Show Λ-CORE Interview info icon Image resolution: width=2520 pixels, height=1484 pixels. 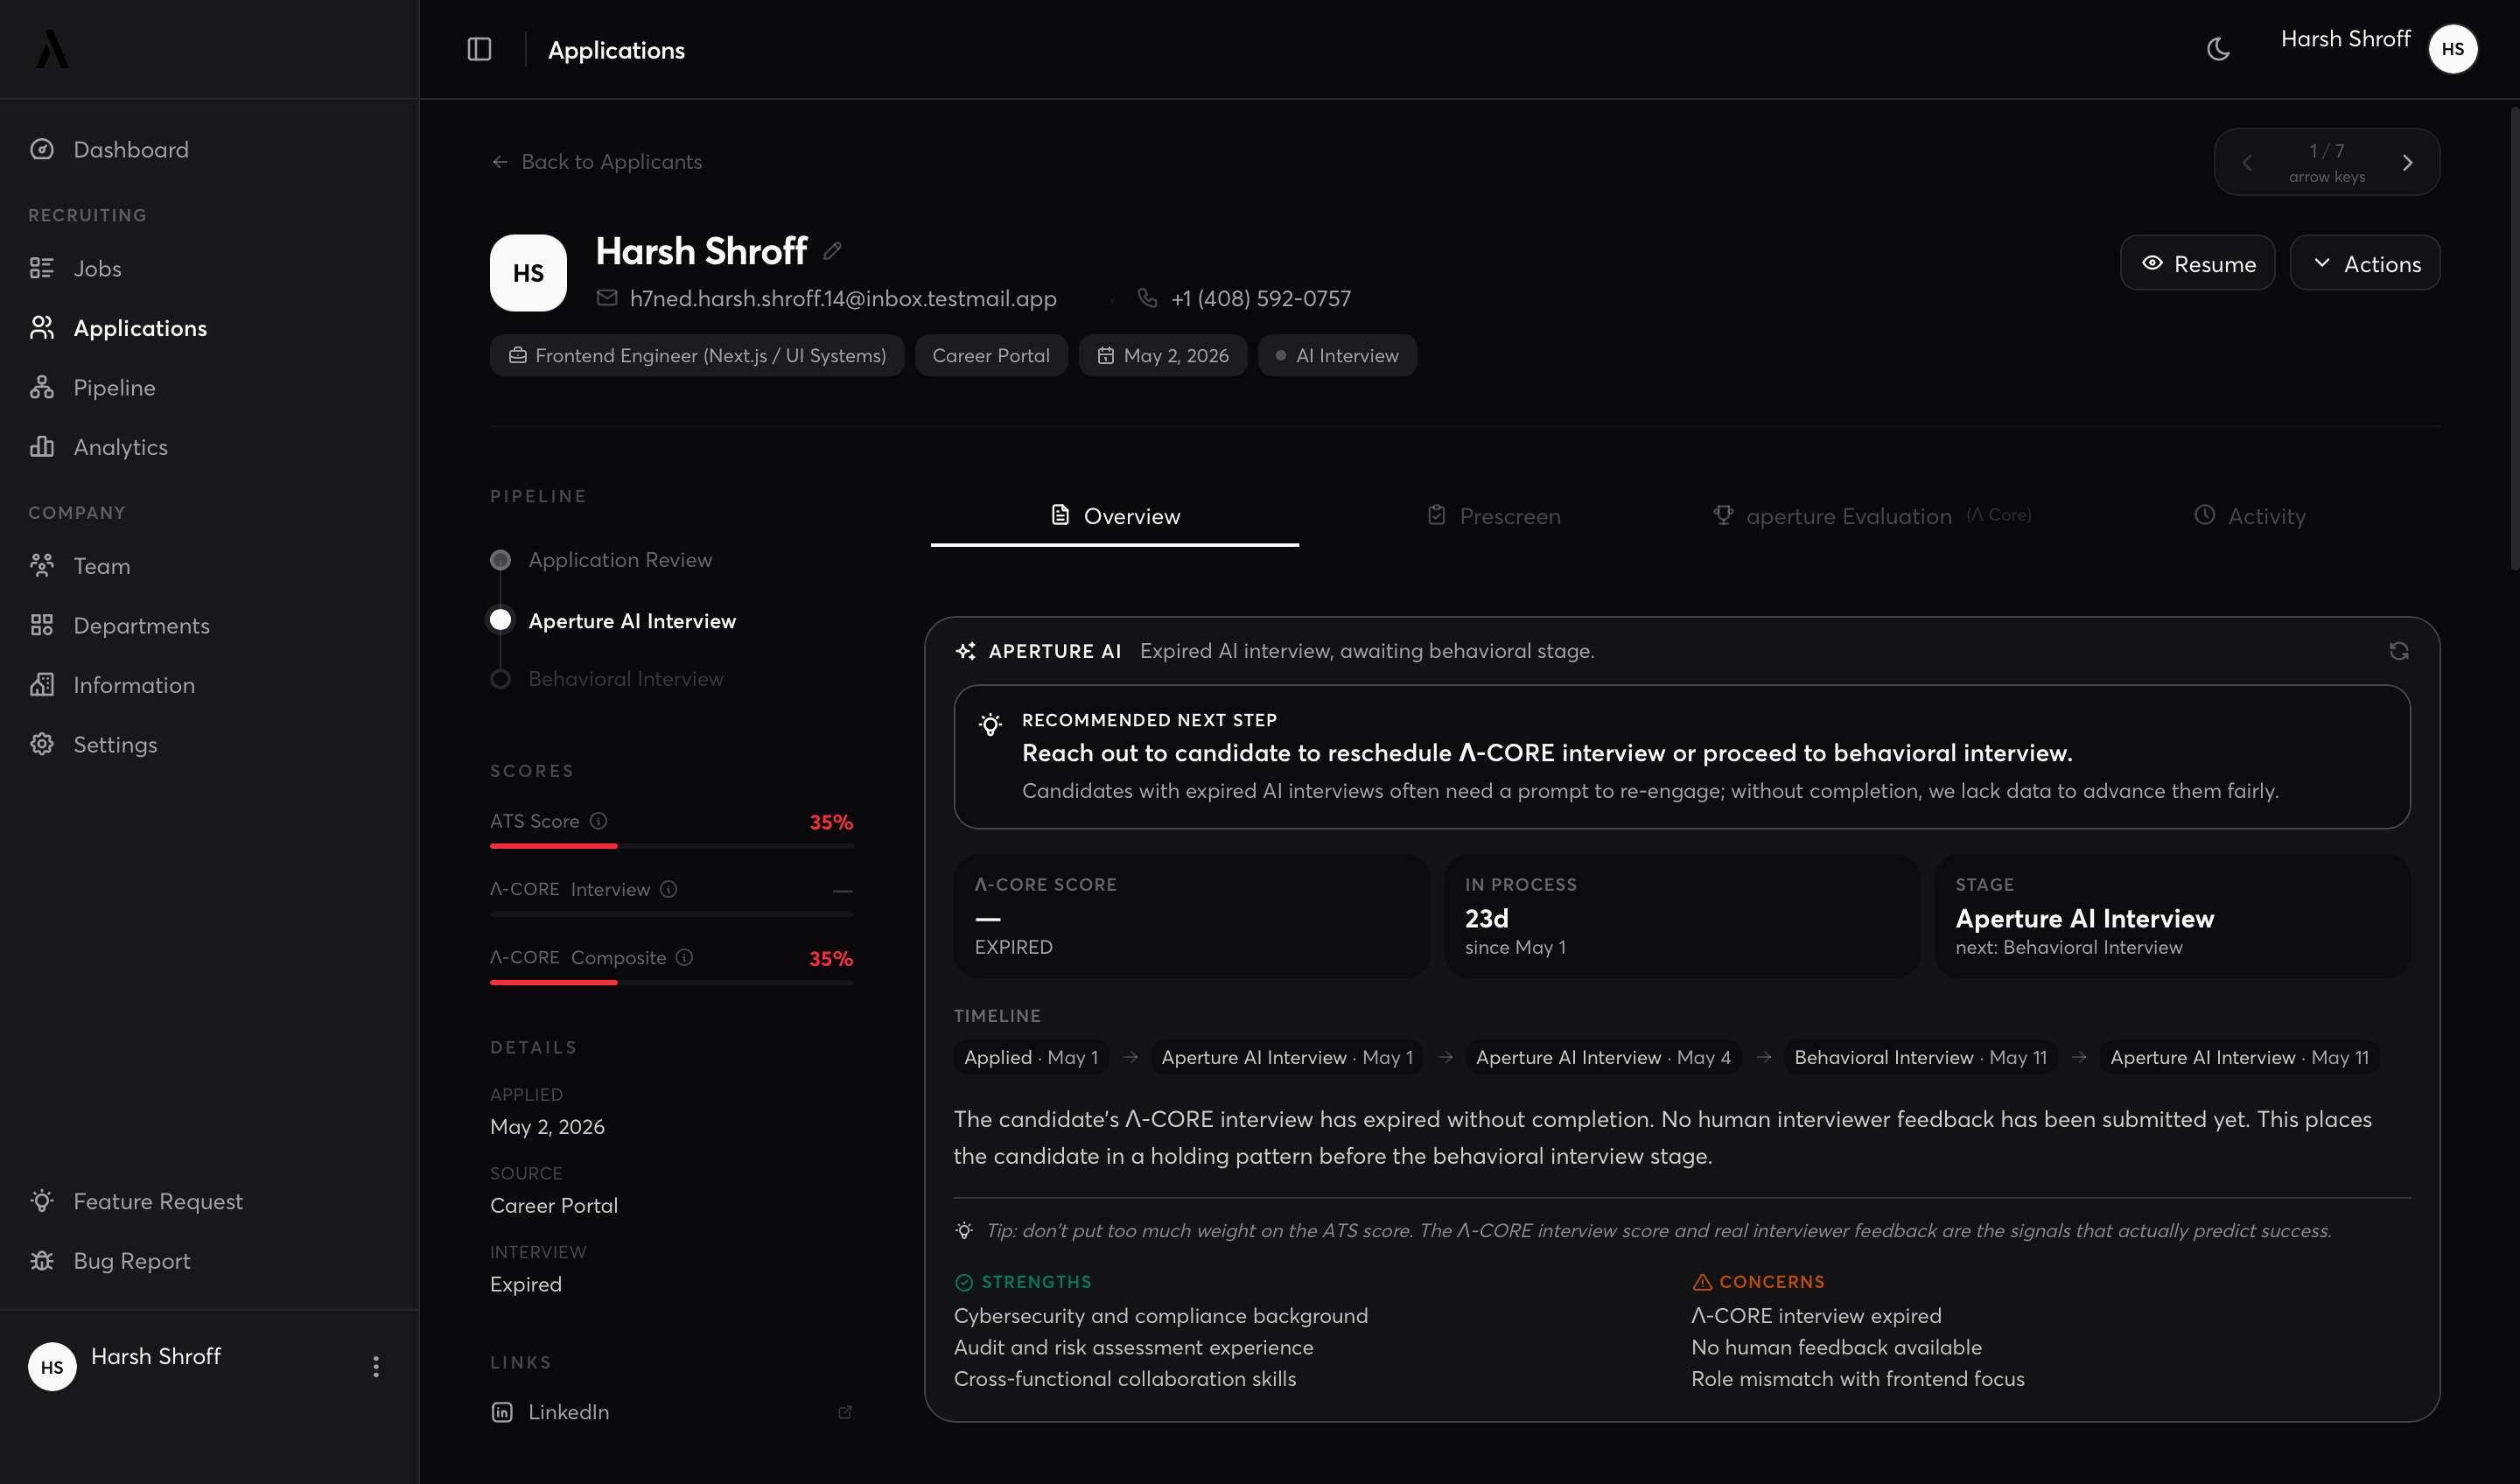click(669, 888)
